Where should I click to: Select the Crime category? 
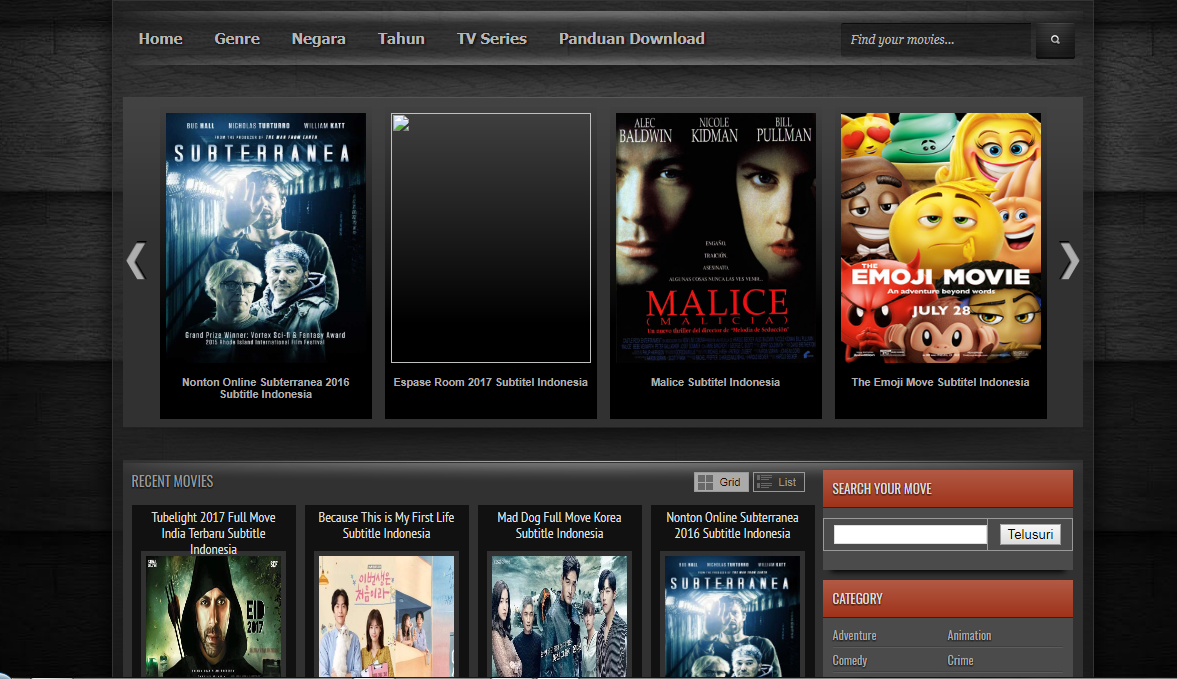point(960,660)
